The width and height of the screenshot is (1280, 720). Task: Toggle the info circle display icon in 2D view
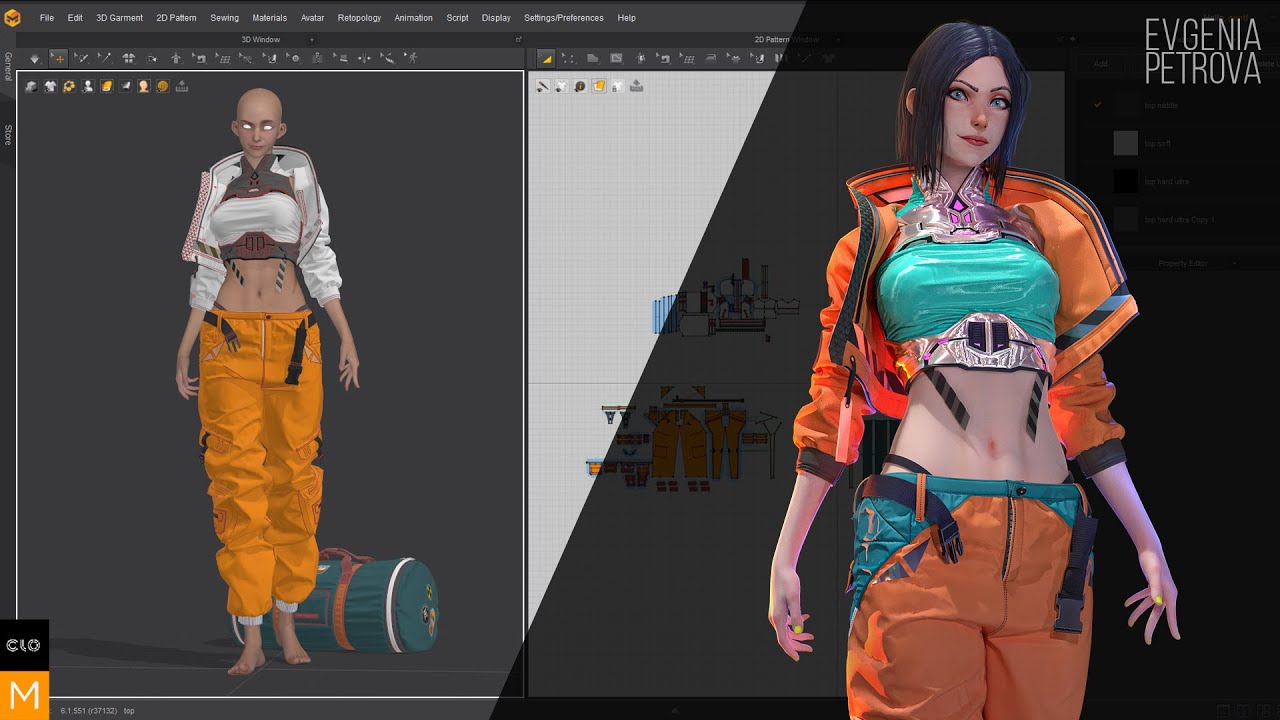click(580, 87)
